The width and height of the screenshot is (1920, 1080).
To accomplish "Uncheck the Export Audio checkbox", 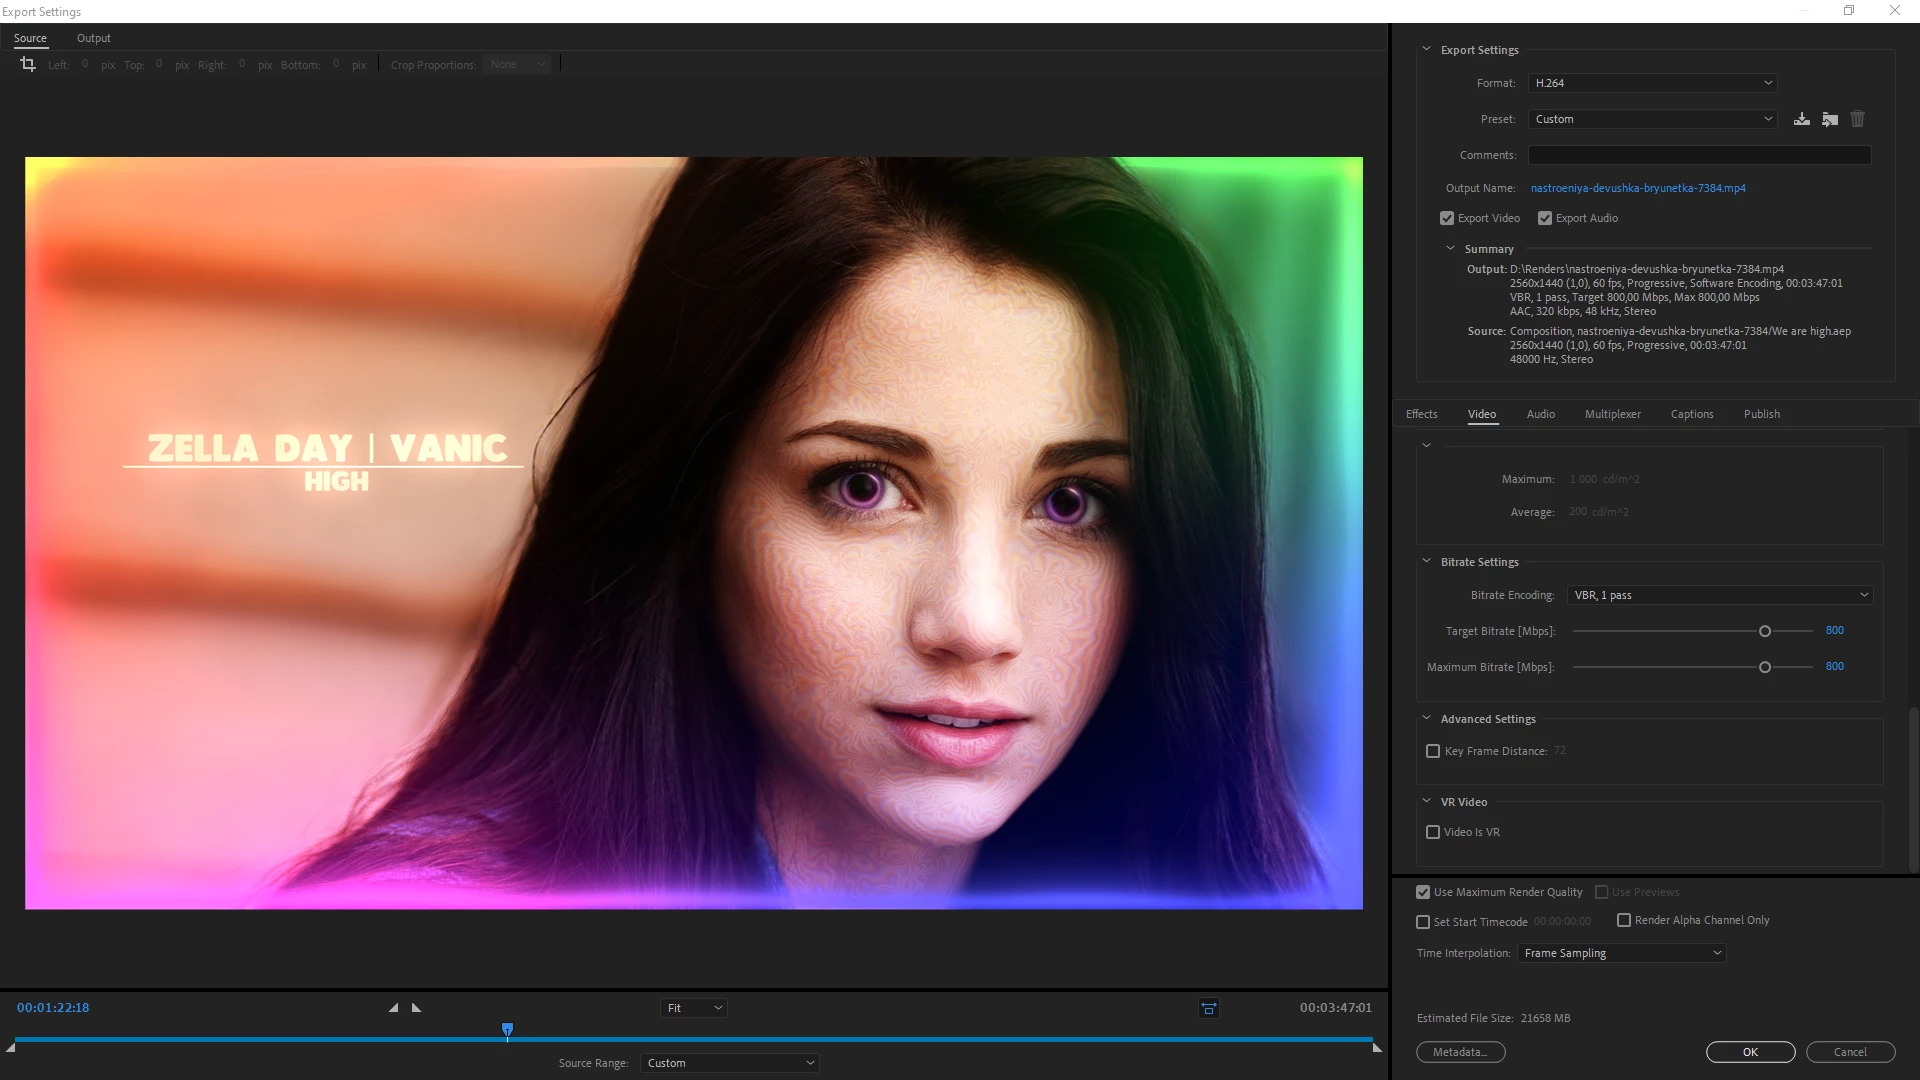I will point(1545,218).
